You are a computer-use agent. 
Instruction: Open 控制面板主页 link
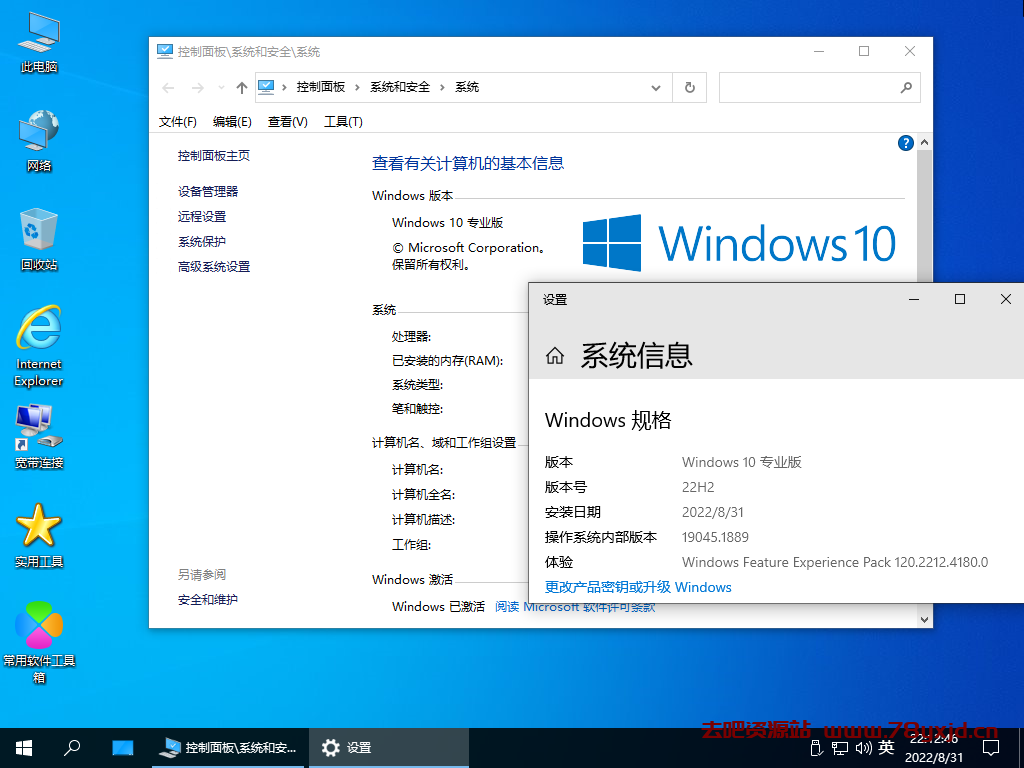pyautogui.click(x=214, y=155)
